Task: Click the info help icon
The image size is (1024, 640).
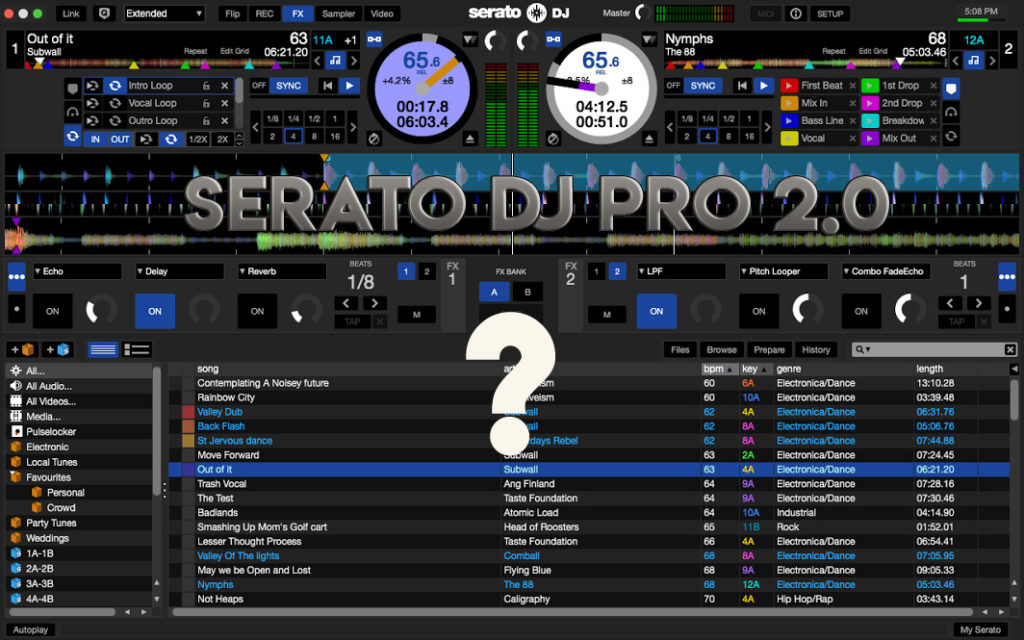Action: 795,13
